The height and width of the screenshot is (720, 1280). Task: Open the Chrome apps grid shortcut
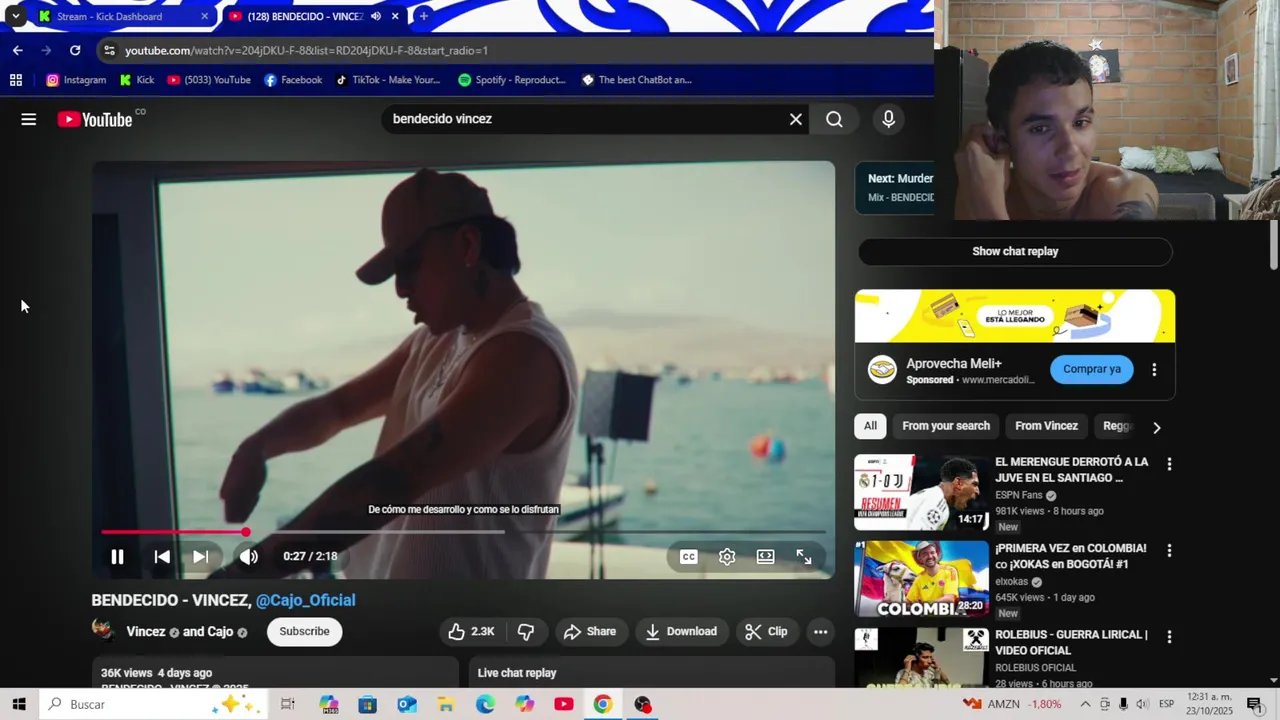(x=15, y=80)
